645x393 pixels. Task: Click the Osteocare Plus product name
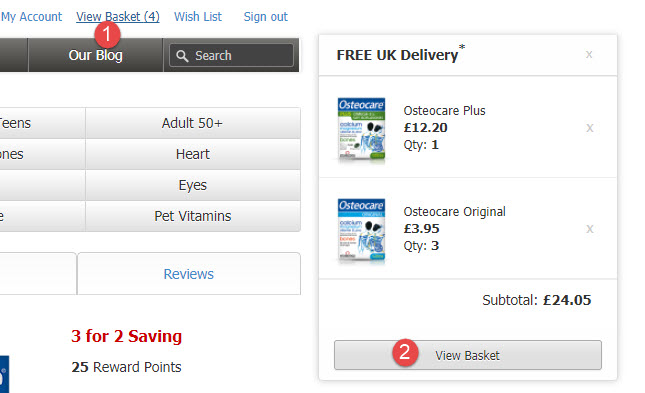[444, 111]
